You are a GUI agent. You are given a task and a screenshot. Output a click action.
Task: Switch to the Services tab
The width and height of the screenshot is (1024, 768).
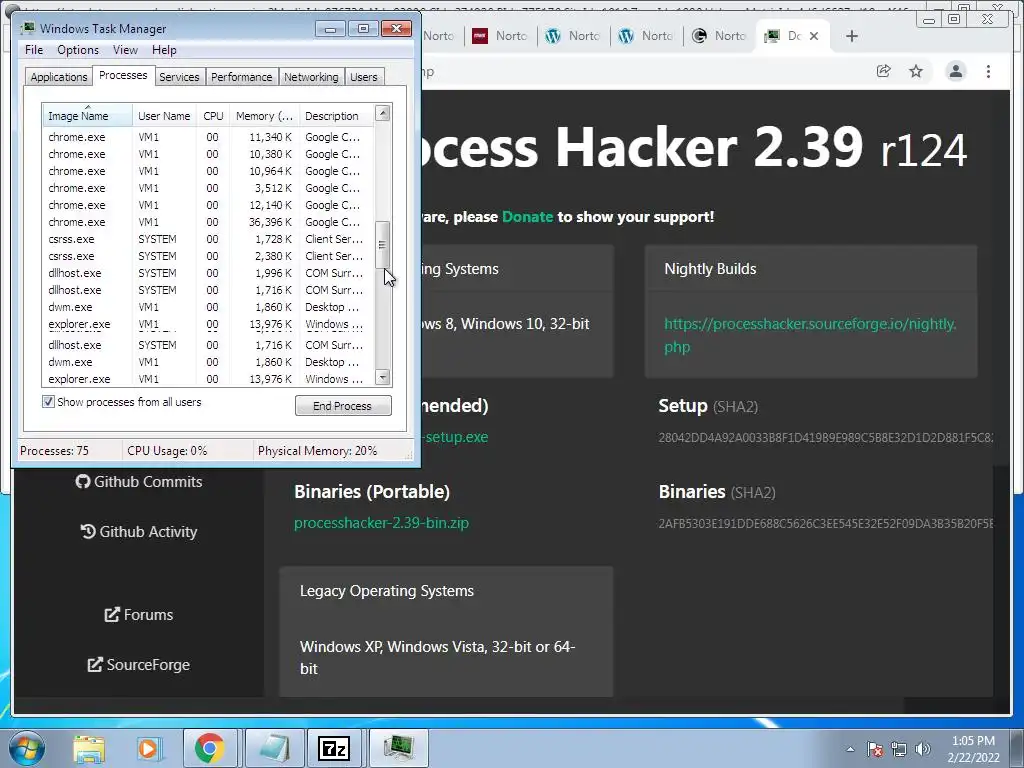(179, 77)
